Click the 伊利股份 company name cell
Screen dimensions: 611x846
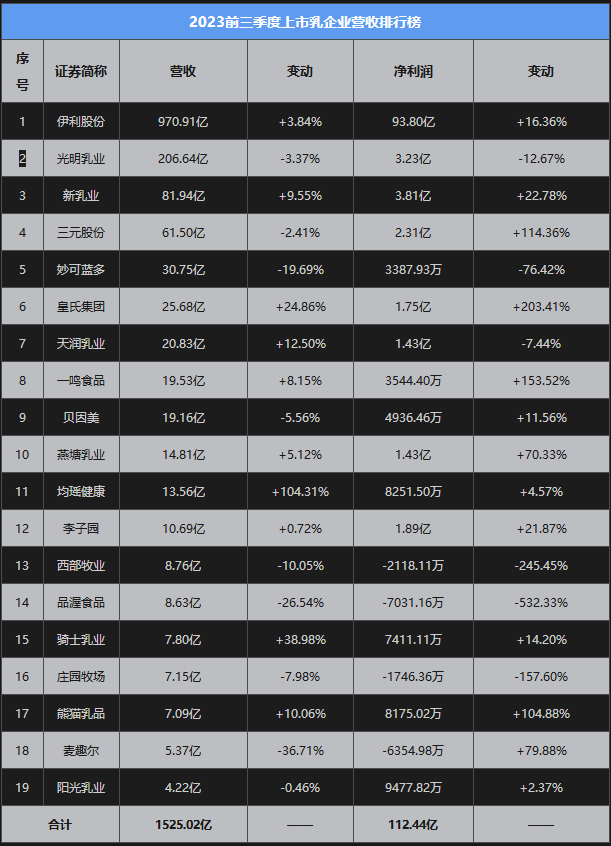click(x=81, y=121)
